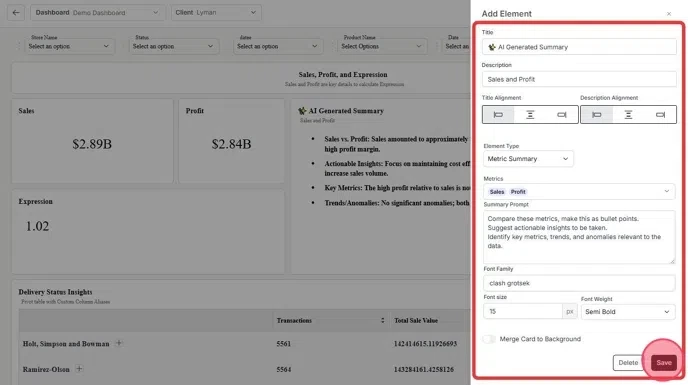The image size is (688, 385).
Task: Expand the Holt, Simpson and Bowman row
Action: tap(118, 343)
